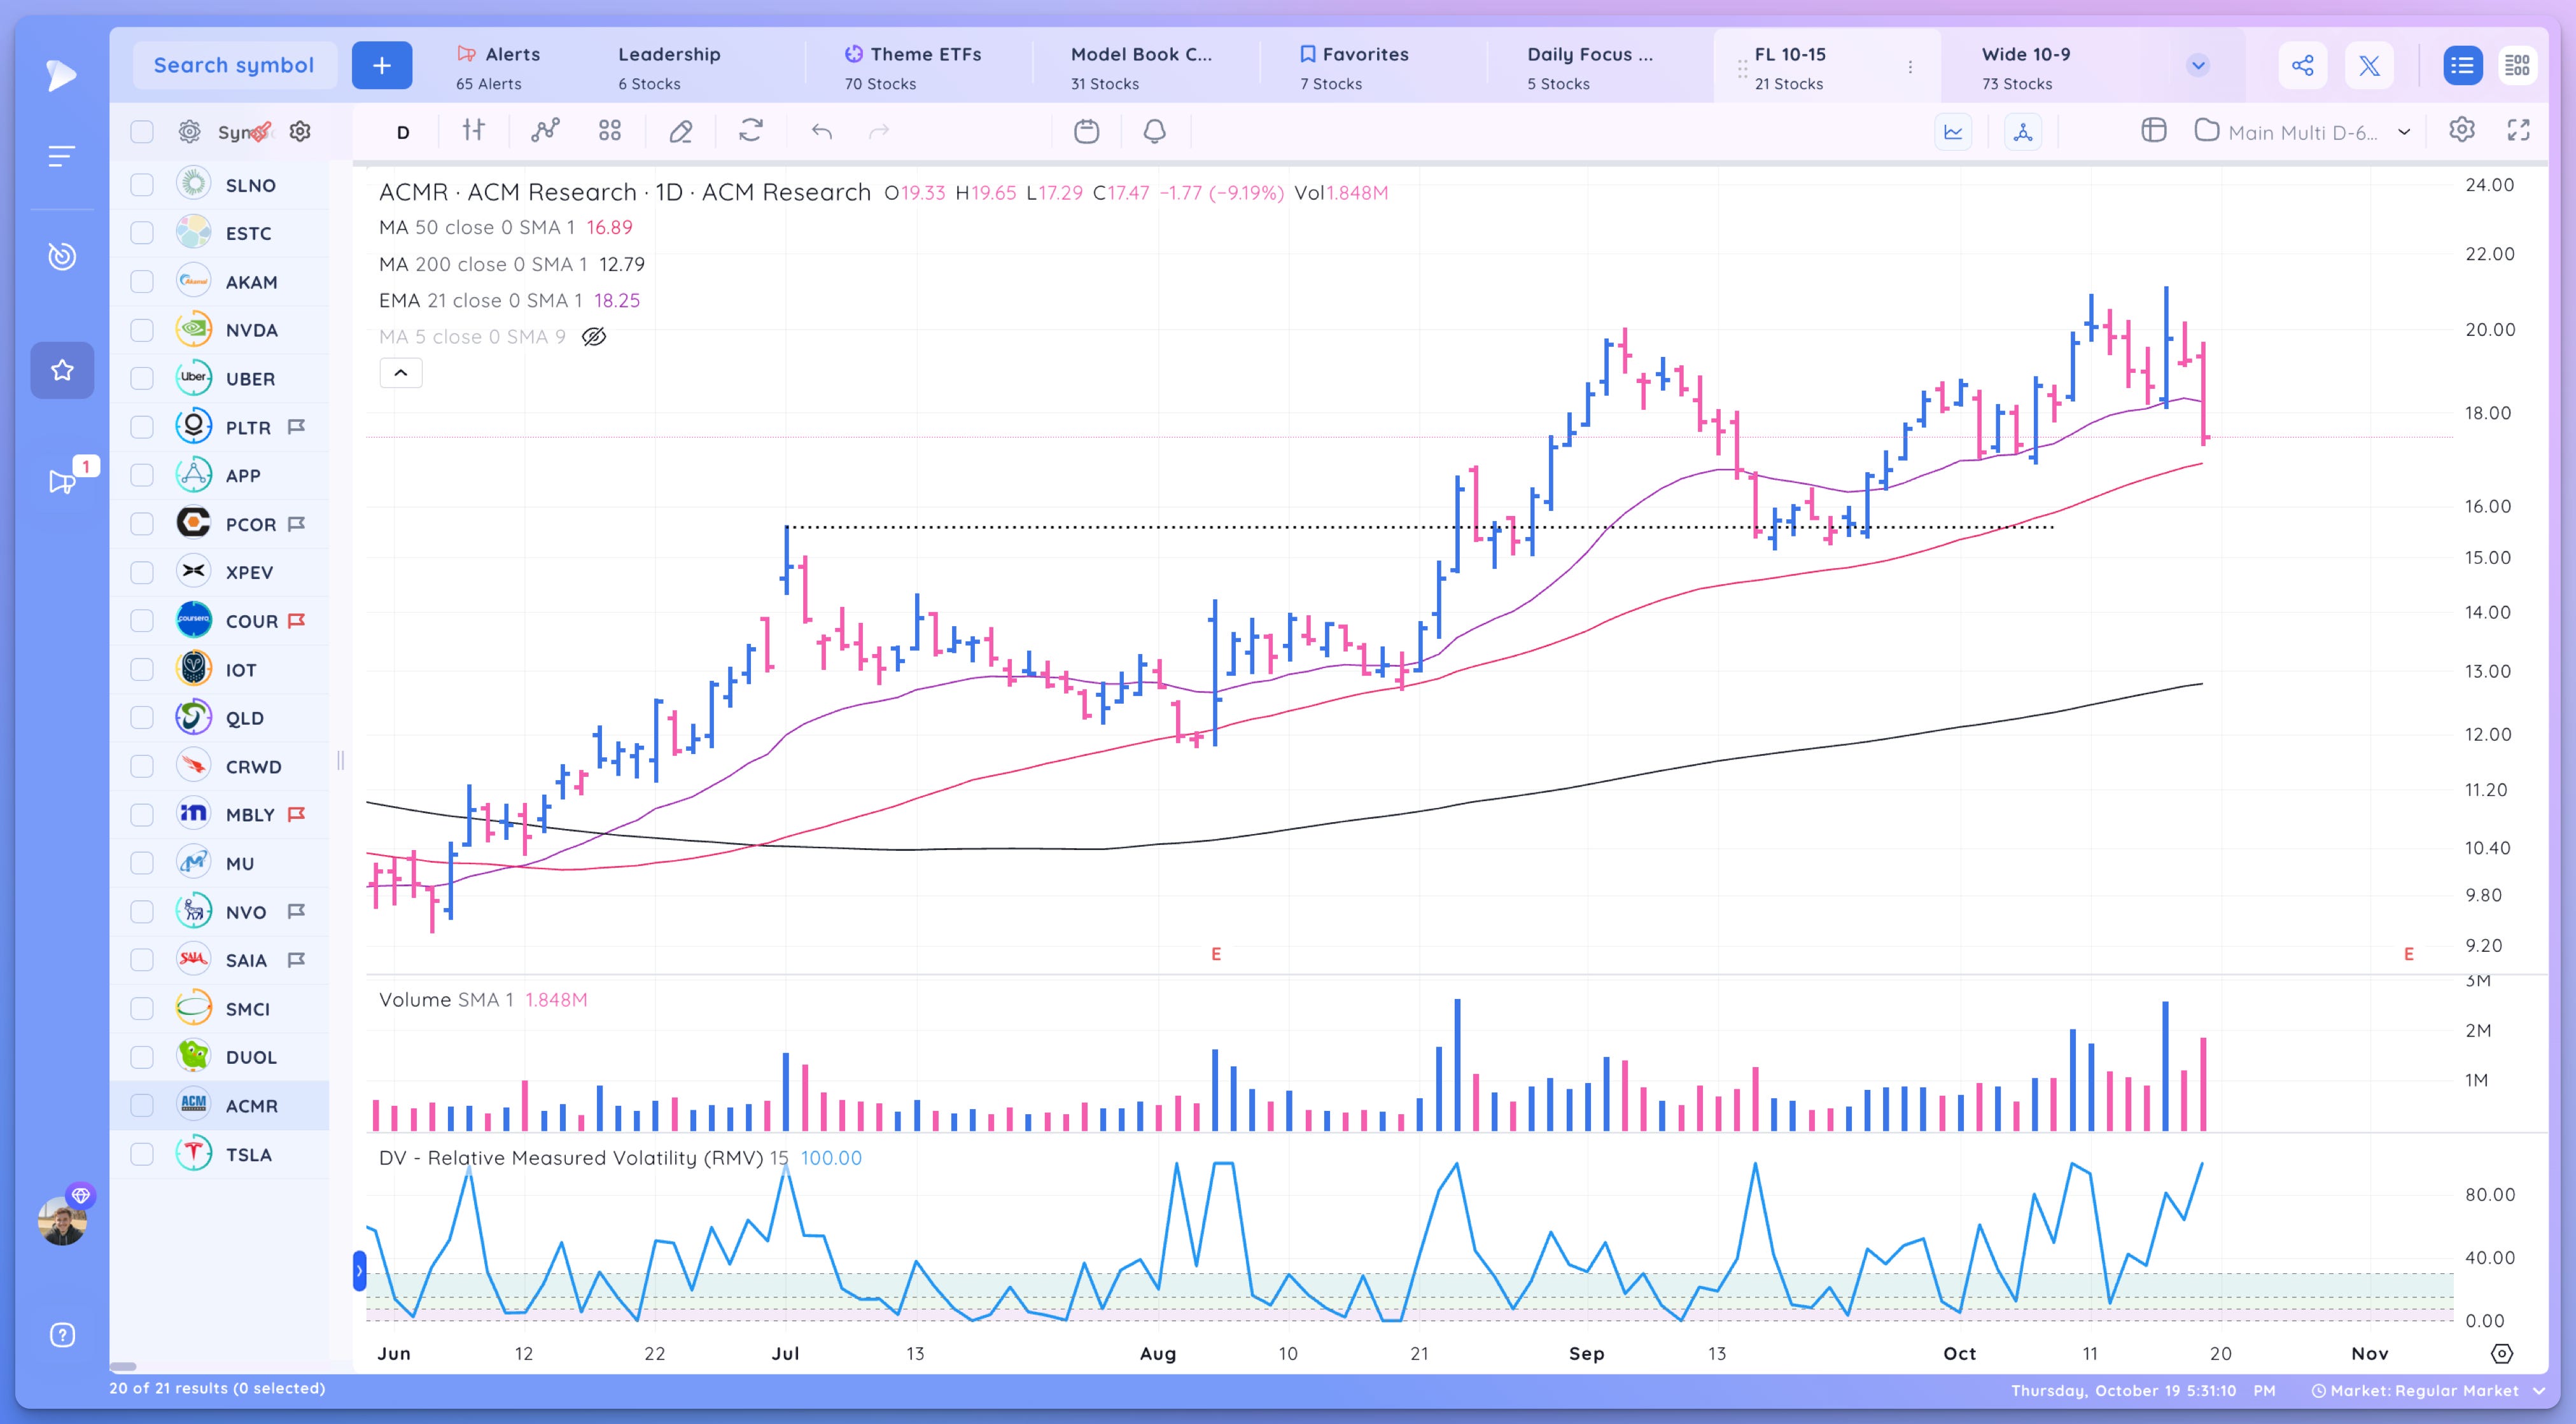Open sidebar menu lines icon
This screenshot has width=2576, height=1424.
tap(62, 157)
